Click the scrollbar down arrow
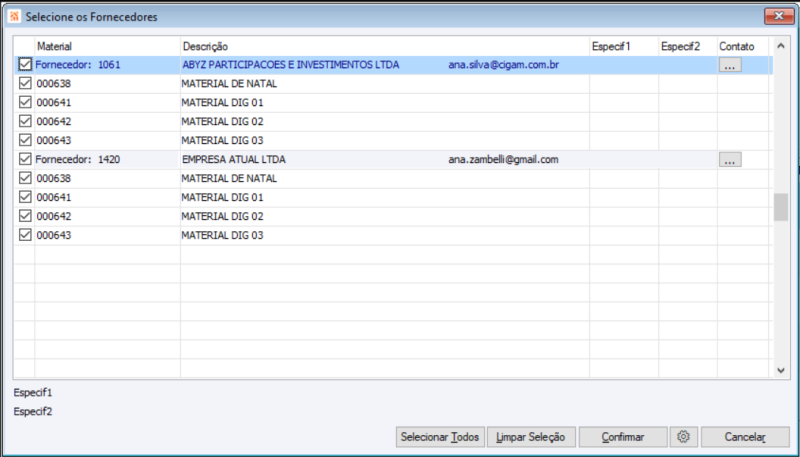 (x=781, y=370)
